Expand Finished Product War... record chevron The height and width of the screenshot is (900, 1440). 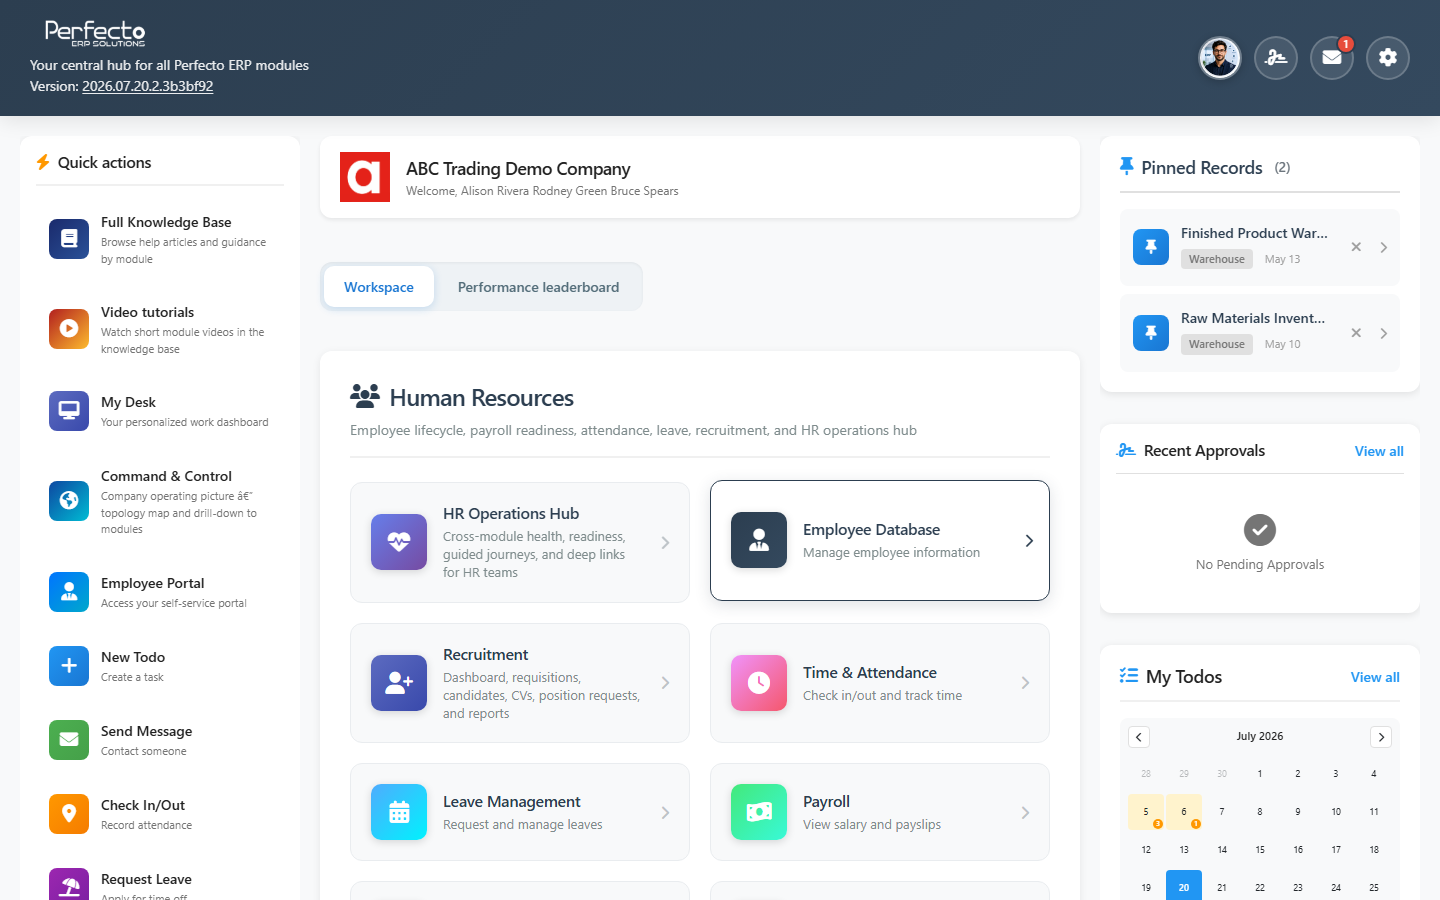tap(1384, 247)
